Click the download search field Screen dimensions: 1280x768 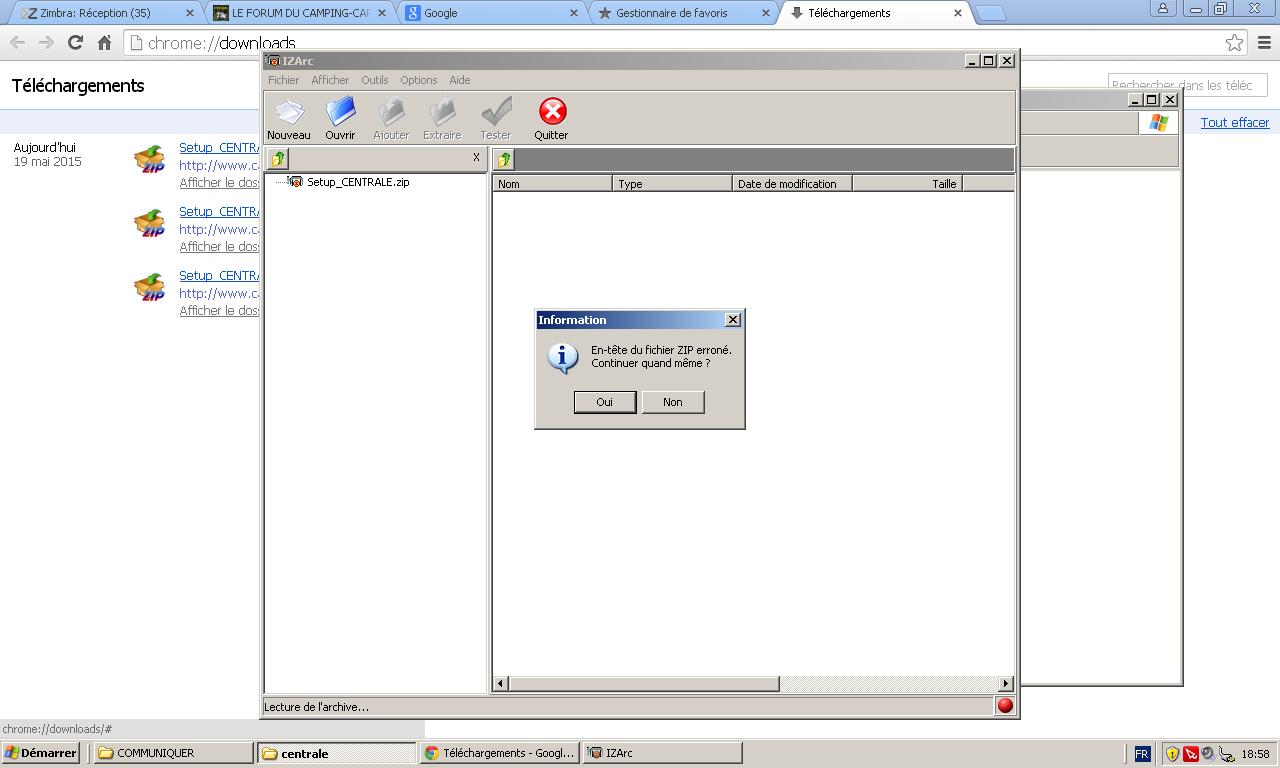coord(1187,85)
